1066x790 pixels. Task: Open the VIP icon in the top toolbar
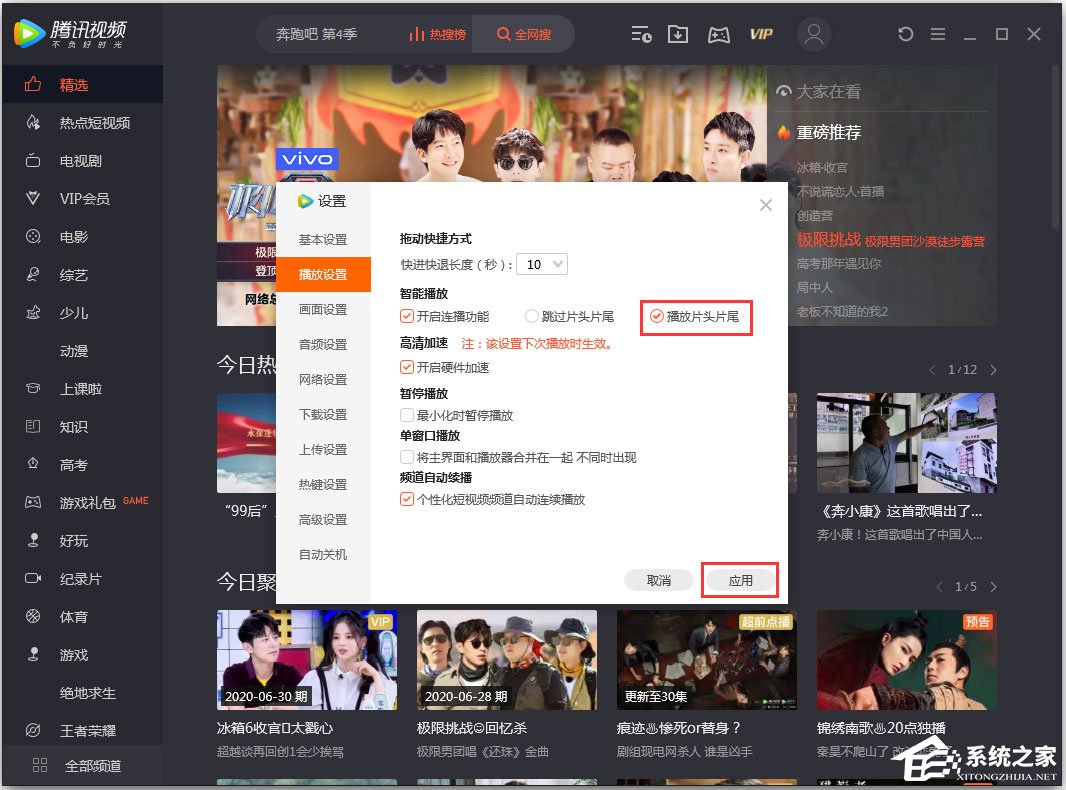point(761,34)
